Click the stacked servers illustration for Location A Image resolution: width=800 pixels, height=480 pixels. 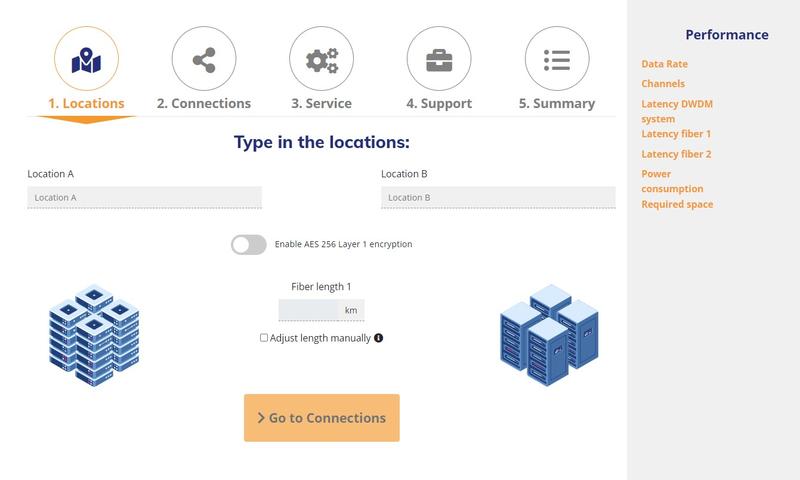[x=94, y=335]
